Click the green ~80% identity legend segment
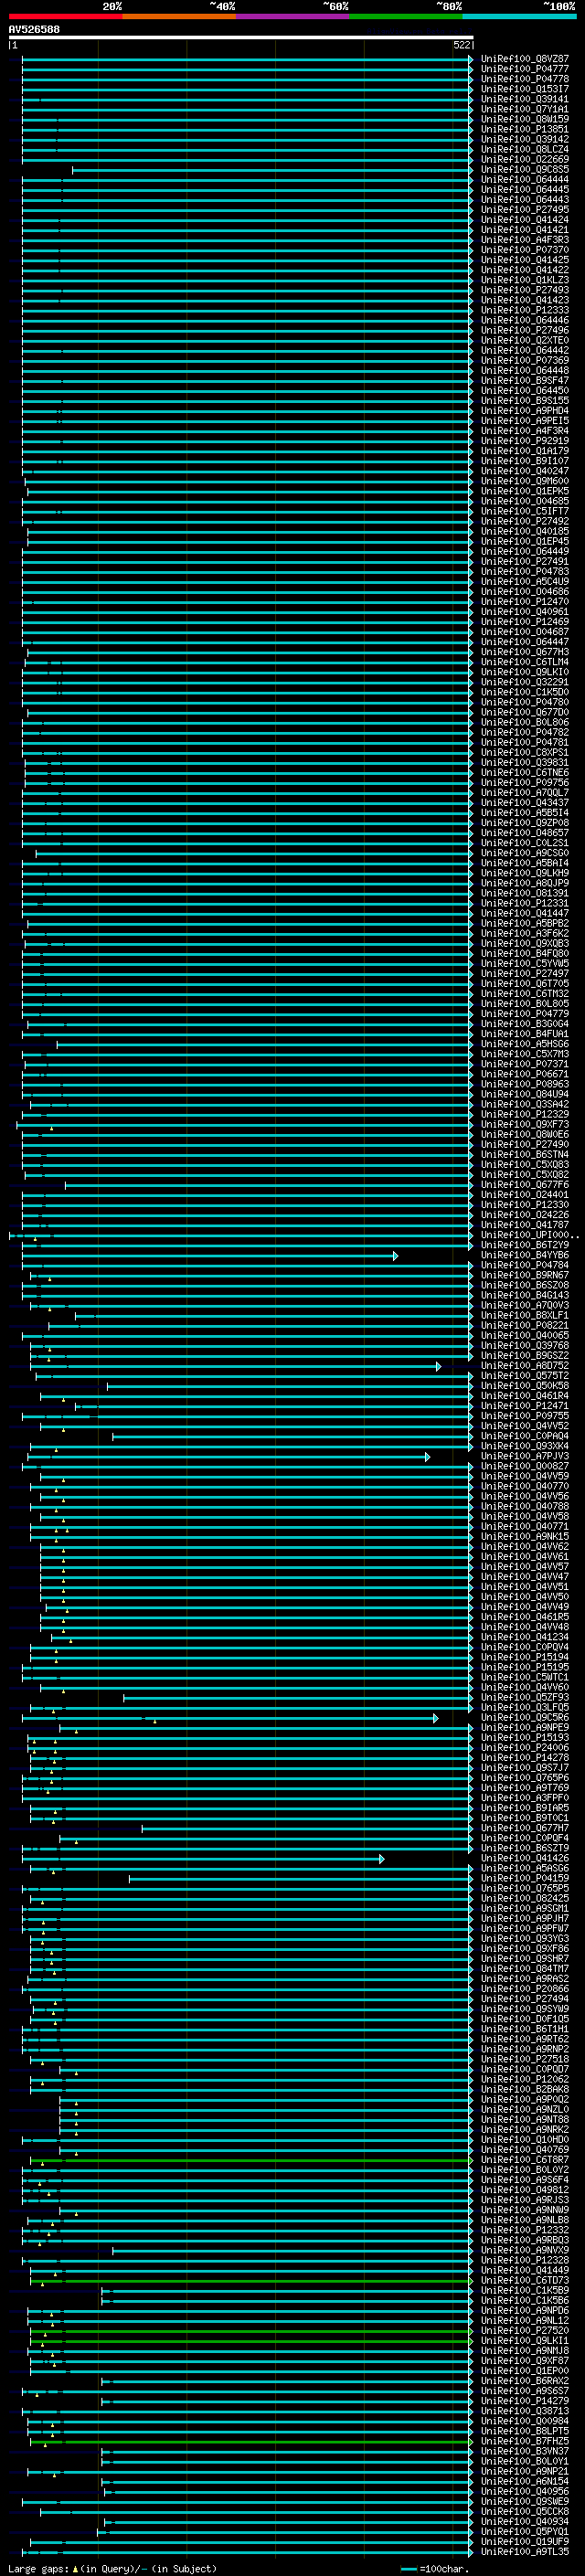The image size is (585, 2576). click(406, 16)
